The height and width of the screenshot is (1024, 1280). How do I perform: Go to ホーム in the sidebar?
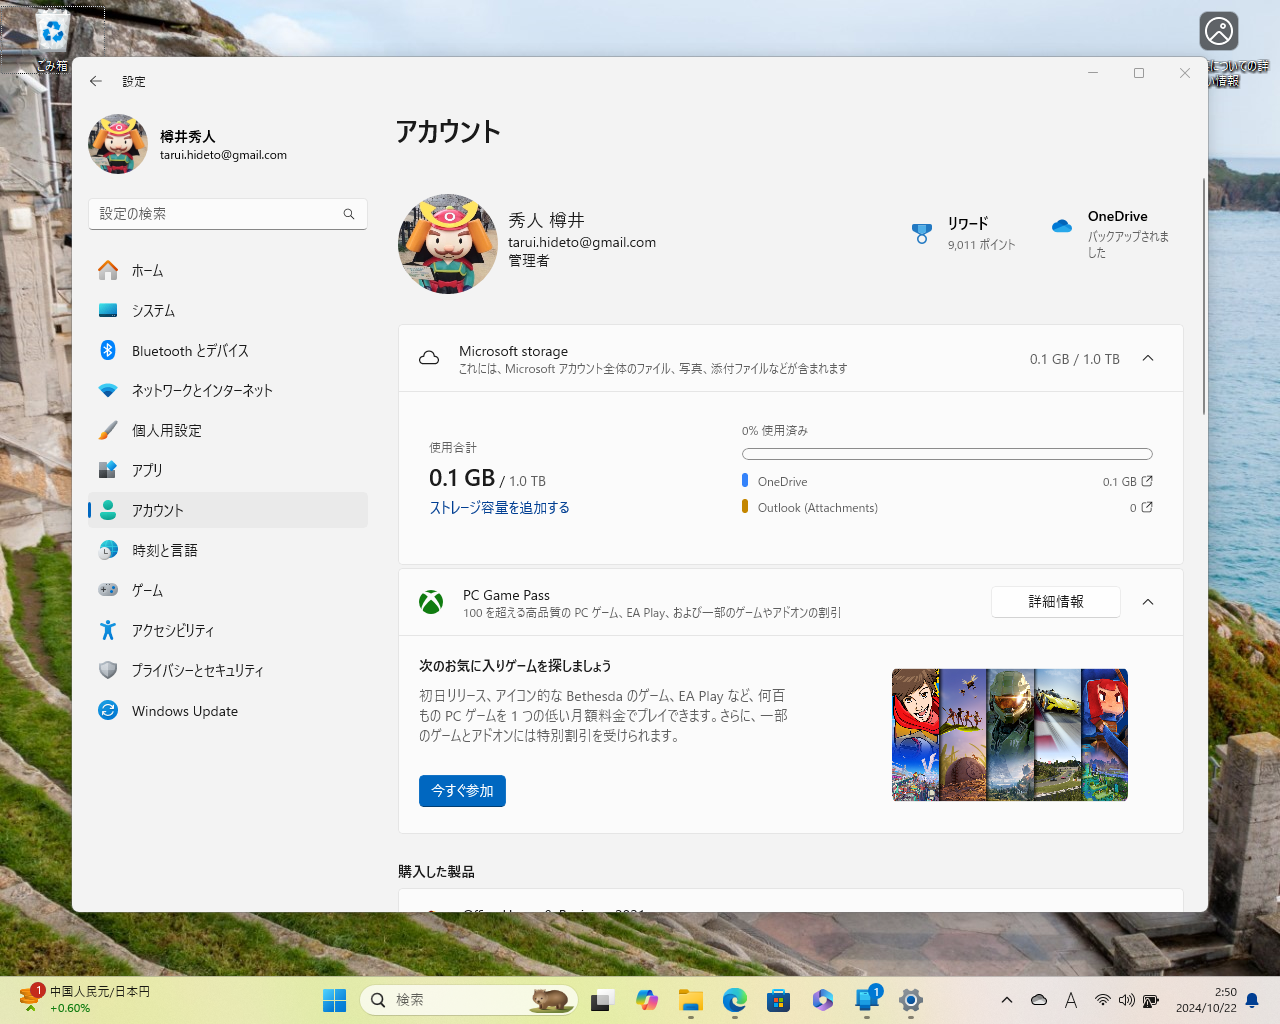pos(228,270)
